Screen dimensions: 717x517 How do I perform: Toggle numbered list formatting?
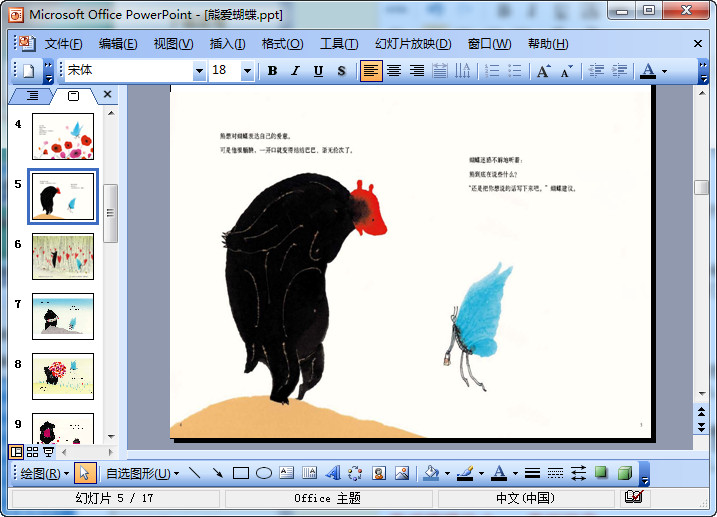492,71
